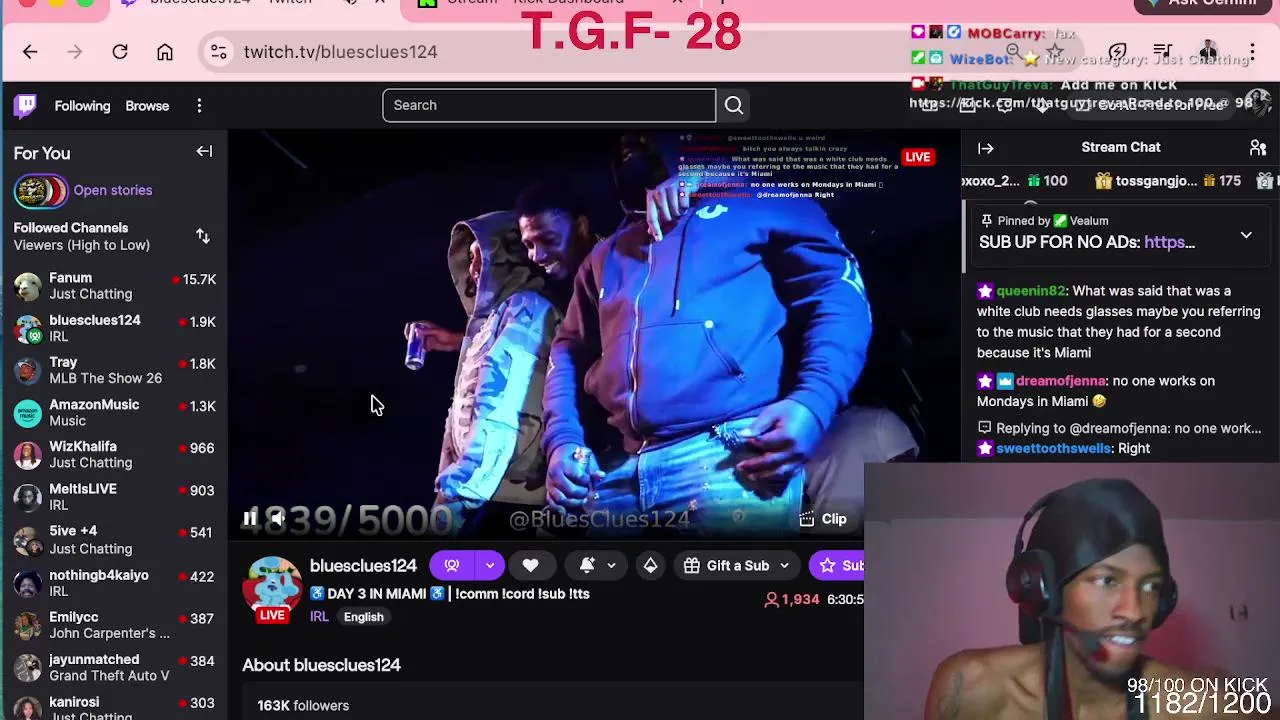The height and width of the screenshot is (720, 1280).
Task: Click the Subscribe star button
Action: [x=838, y=566]
